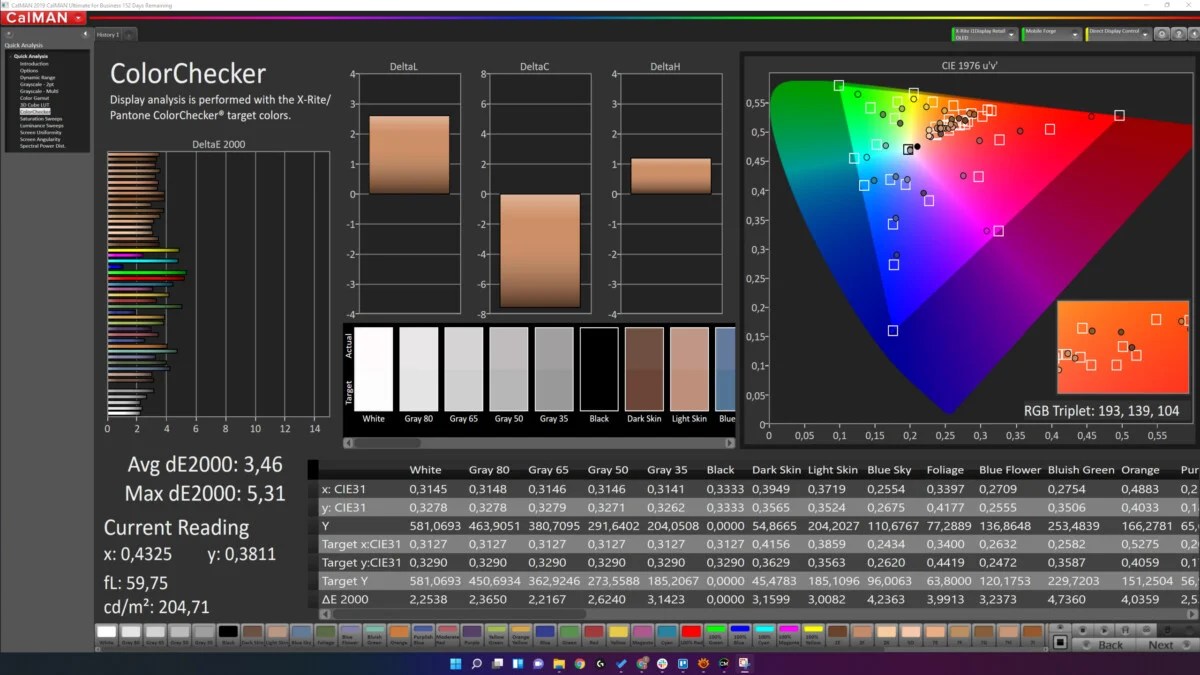Image resolution: width=1200 pixels, height=675 pixels.
Task: Select the 100% Blue patch in bottom strip
Action: tap(740, 634)
